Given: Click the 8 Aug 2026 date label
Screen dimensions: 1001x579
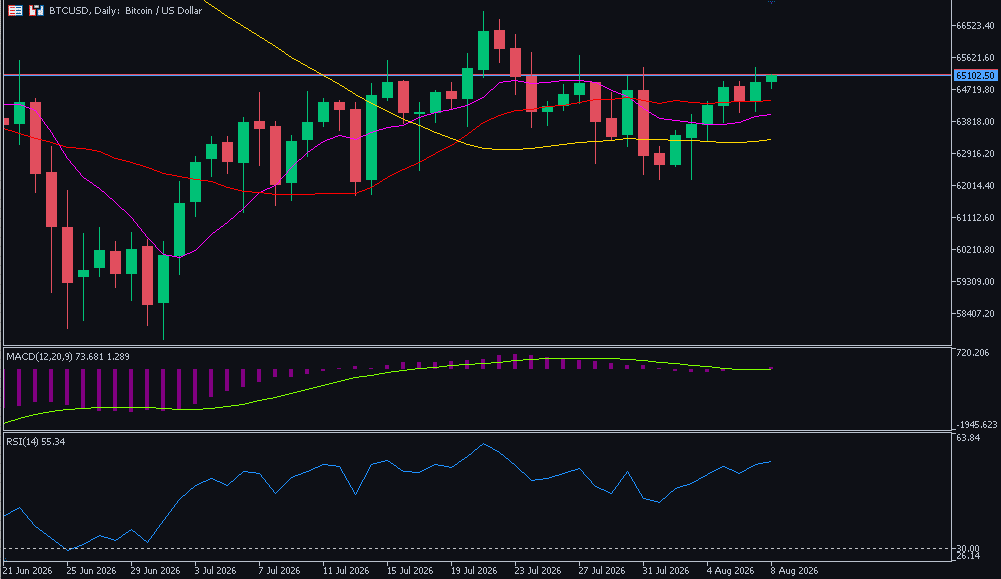Looking at the screenshot, I should click(794, 570).
